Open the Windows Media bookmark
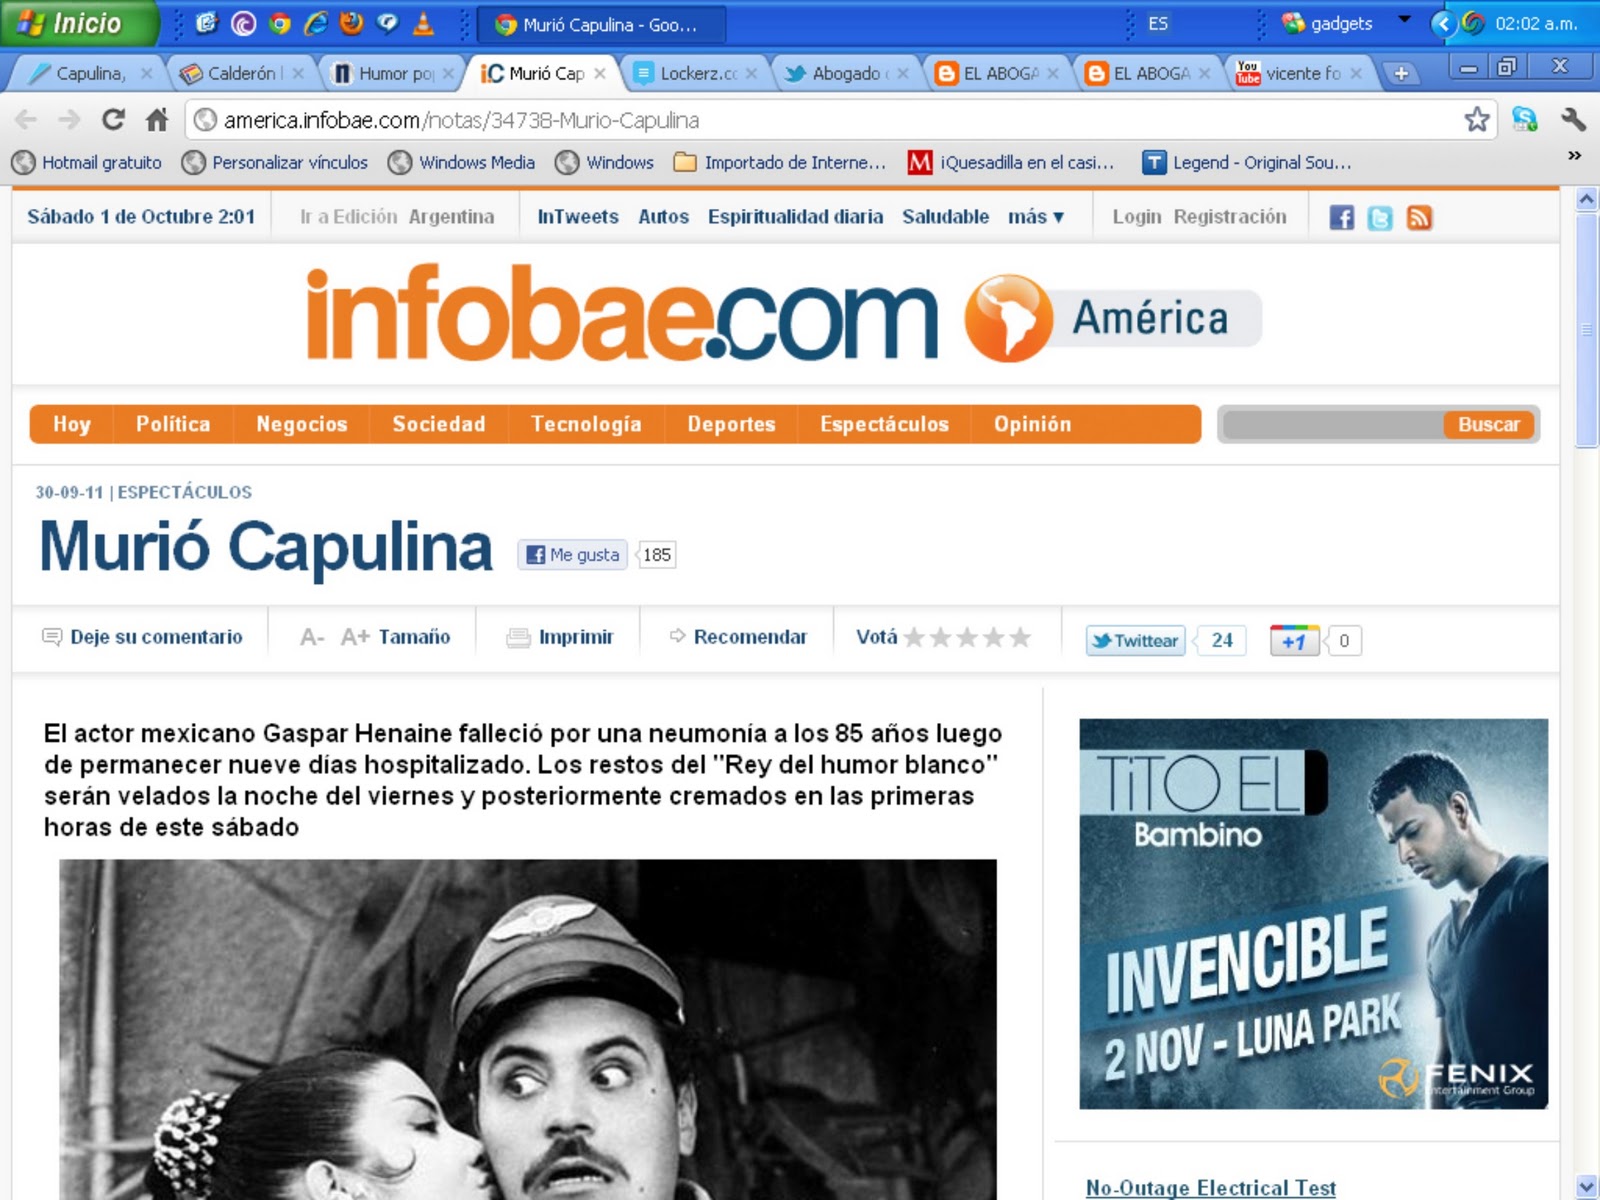Screen dimensions: 1600x1200 (461, 162)
